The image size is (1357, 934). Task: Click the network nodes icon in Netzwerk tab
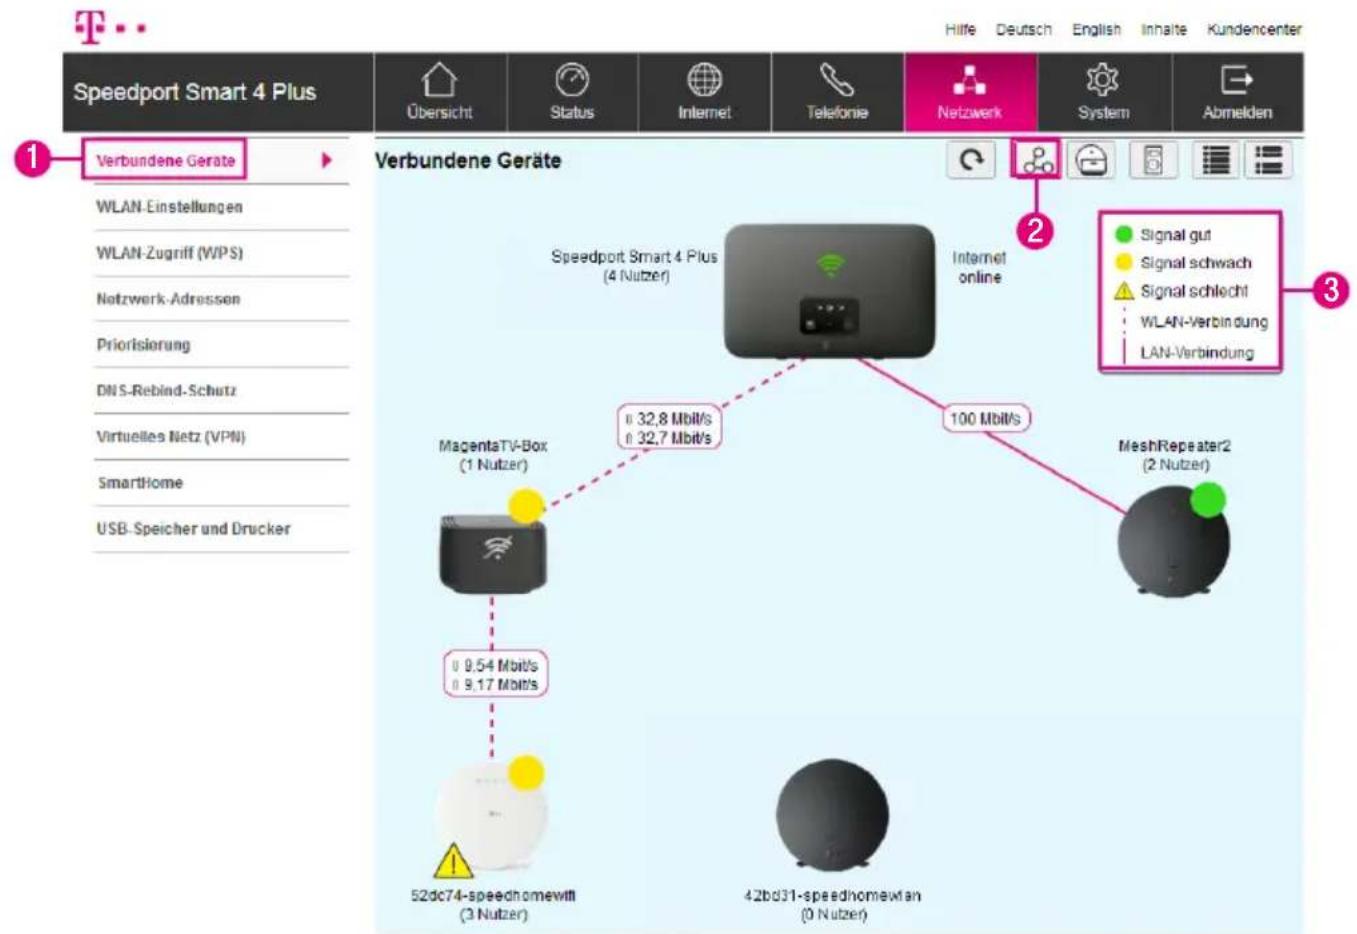point(969,80)
